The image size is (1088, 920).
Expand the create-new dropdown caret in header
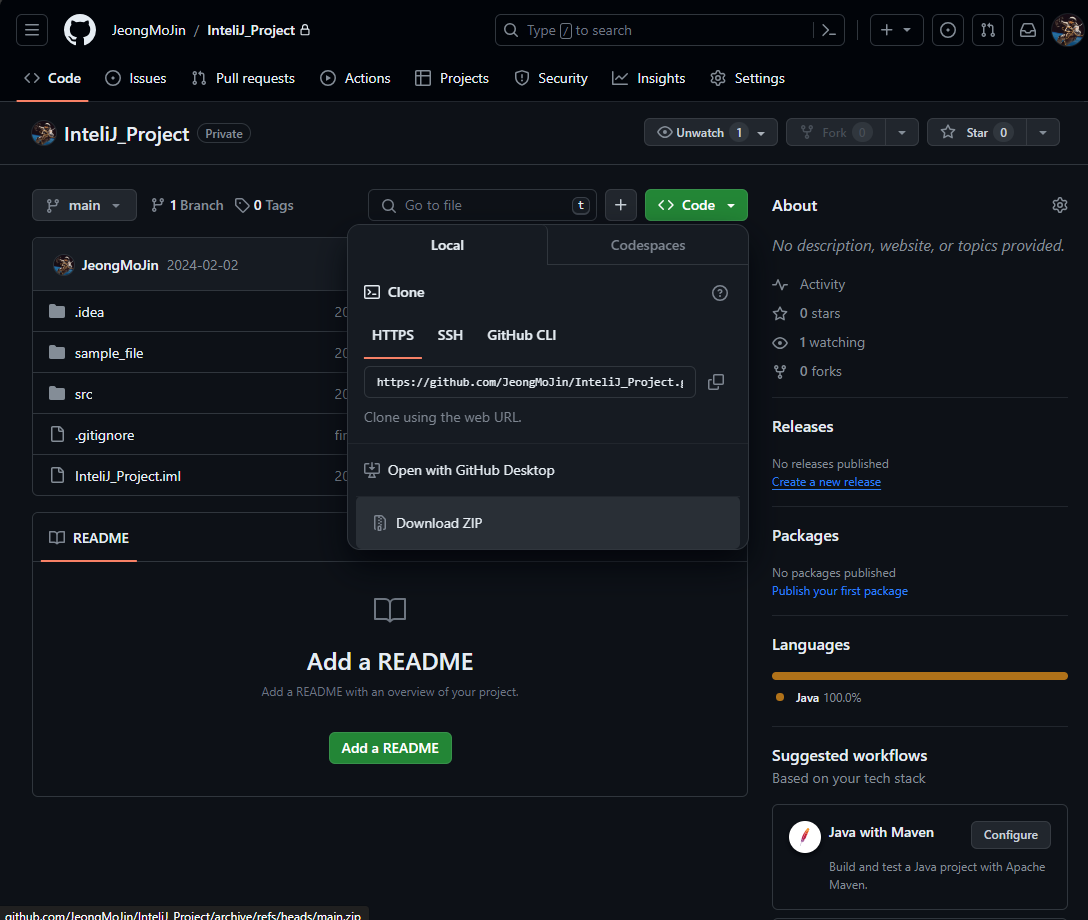click(907, 30)
